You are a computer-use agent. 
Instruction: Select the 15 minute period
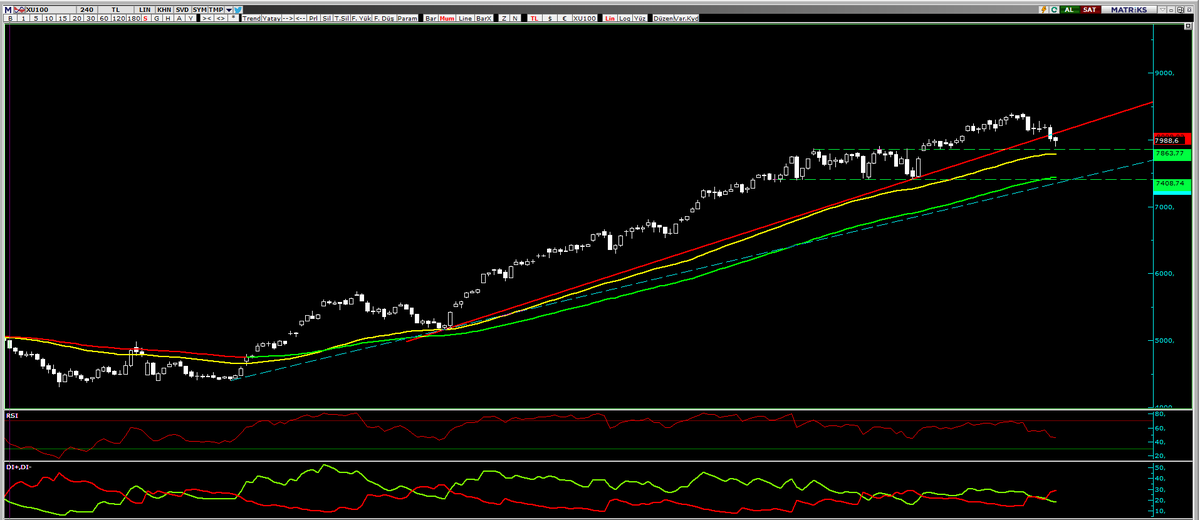point(63,19)
